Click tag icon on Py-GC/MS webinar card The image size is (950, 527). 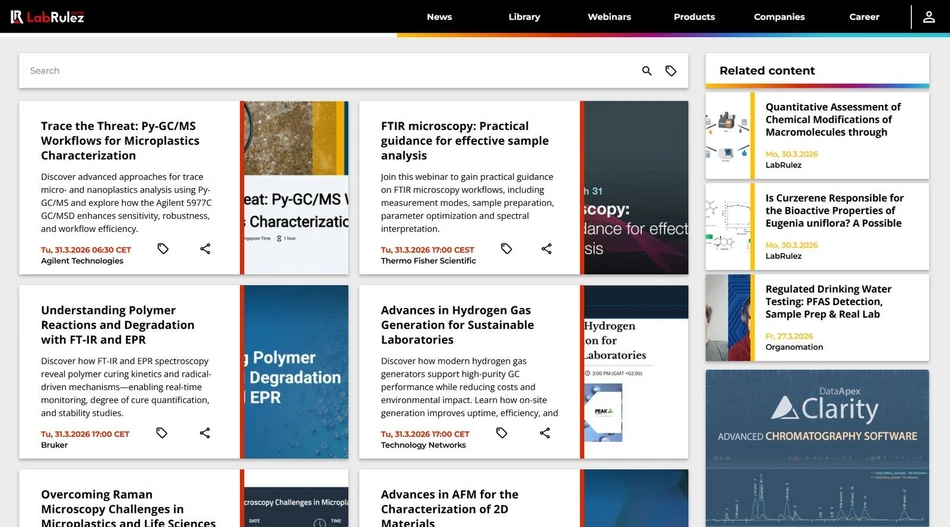tap(163, 249)
